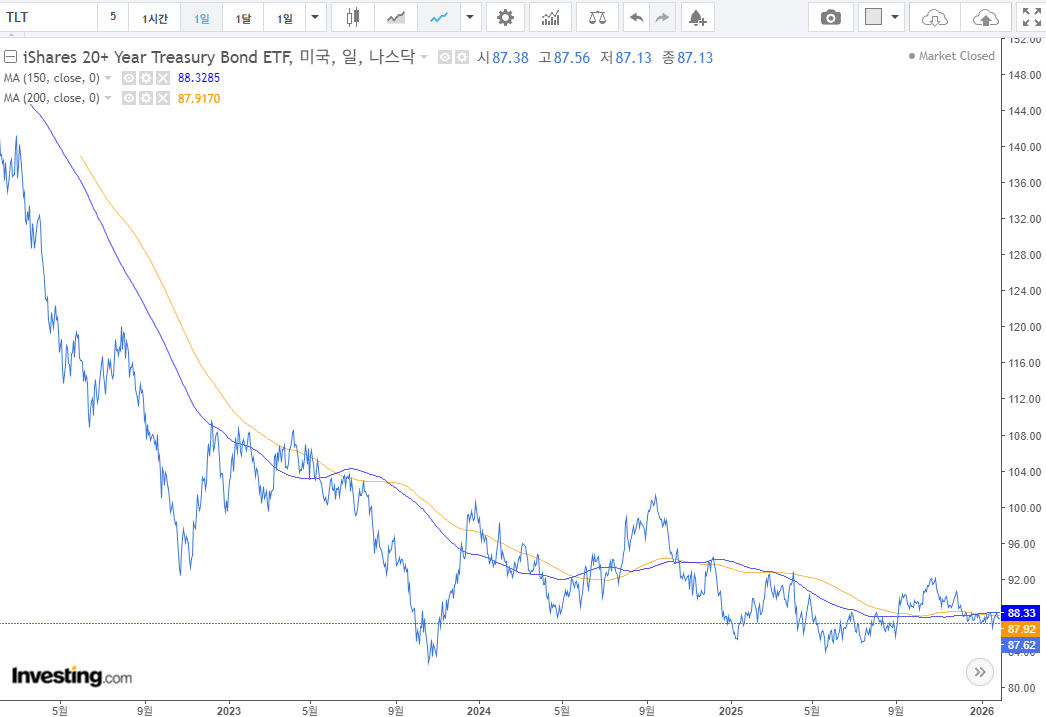The height and width of the screenshot is (717, 1046).
Task: Jump to latest bar double-arrow button
Action: pos(979,672)
